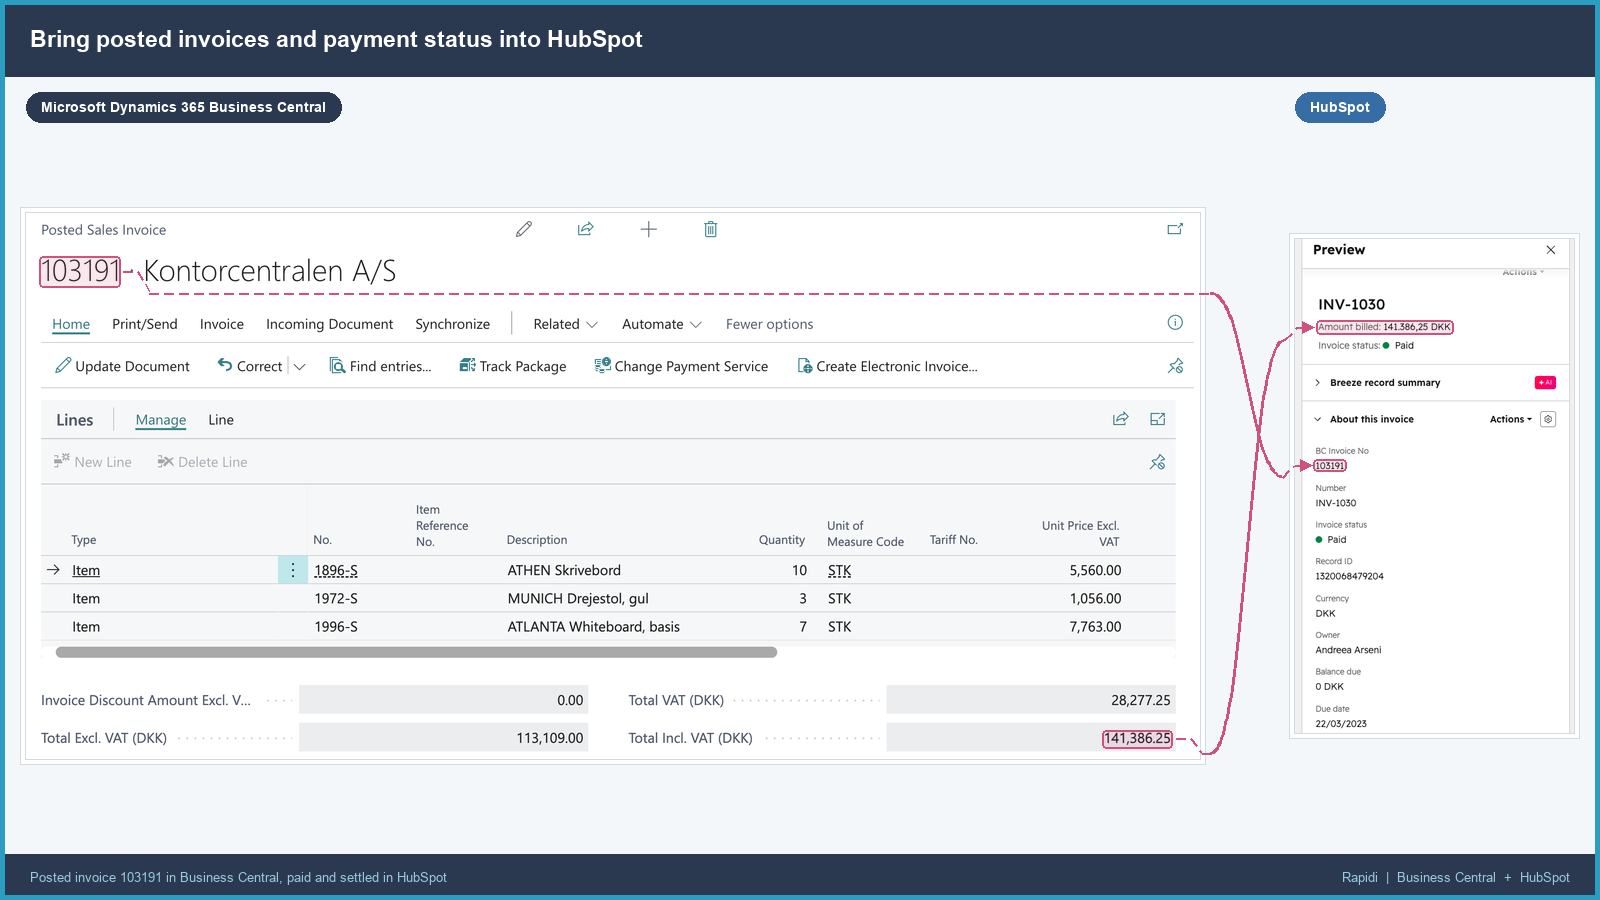Image resolution: width=1600 pixels, height=900 pixels.
Task: Click Track Package action
Action: pyautogui.click(x=513, y=366)
